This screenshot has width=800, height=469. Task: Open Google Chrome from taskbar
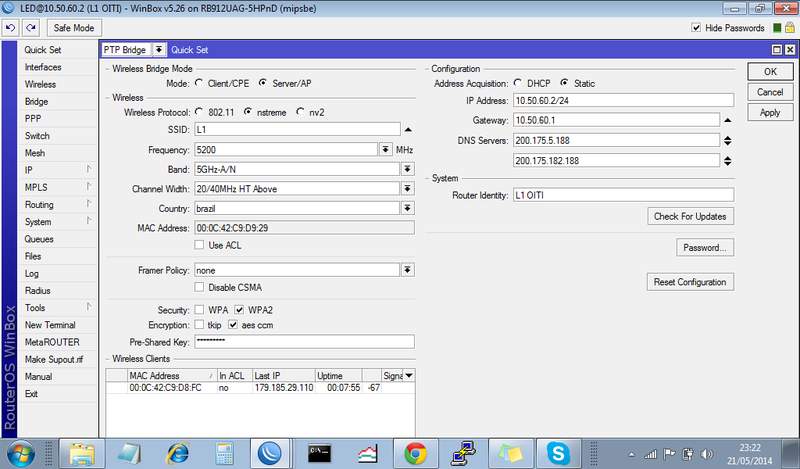[x=416, y=454]
